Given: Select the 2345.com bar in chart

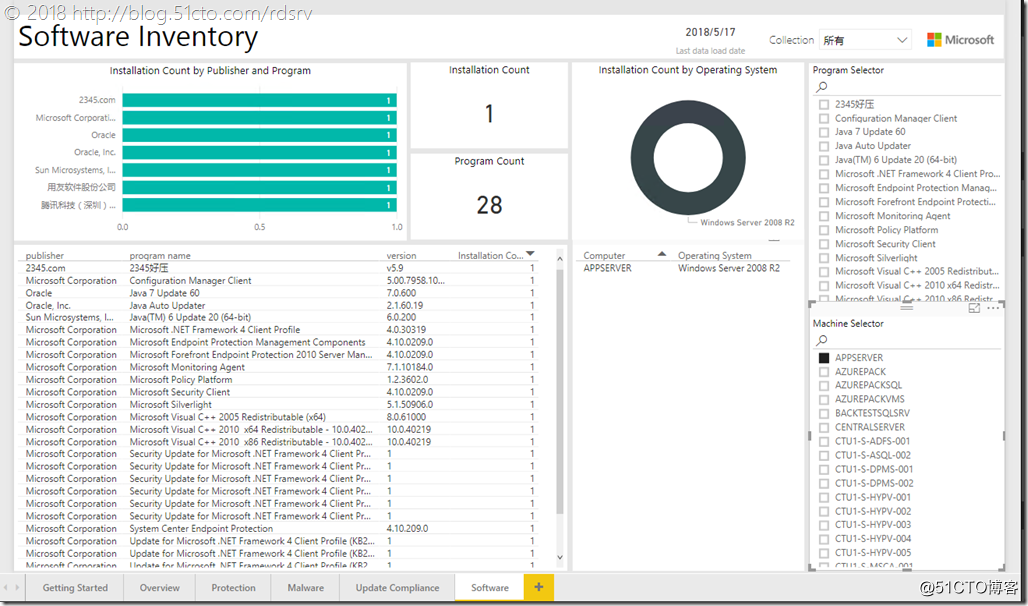Looking at the screenshot, I should [x=260, y=100].
